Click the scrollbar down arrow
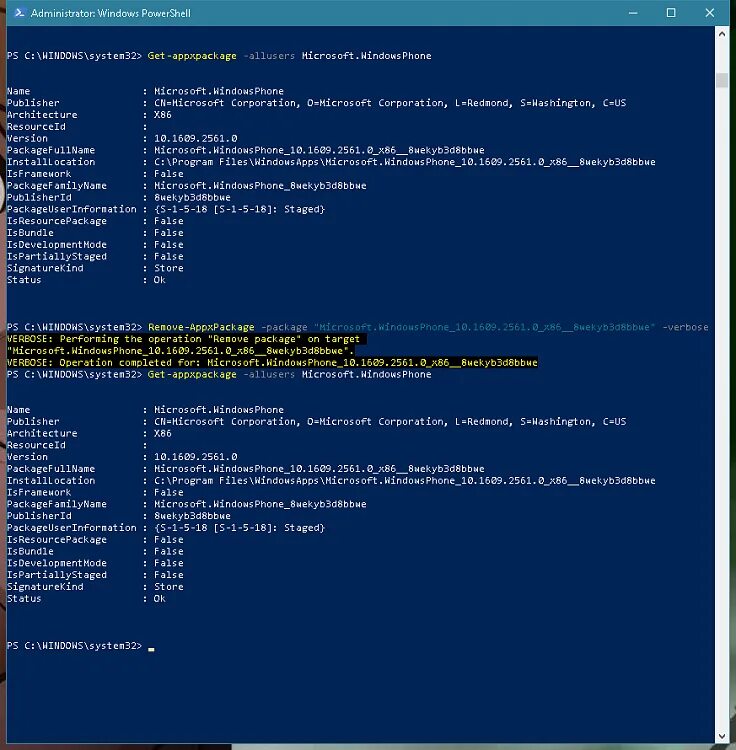This screenshot has height=750, width=736. click(722, 737)
